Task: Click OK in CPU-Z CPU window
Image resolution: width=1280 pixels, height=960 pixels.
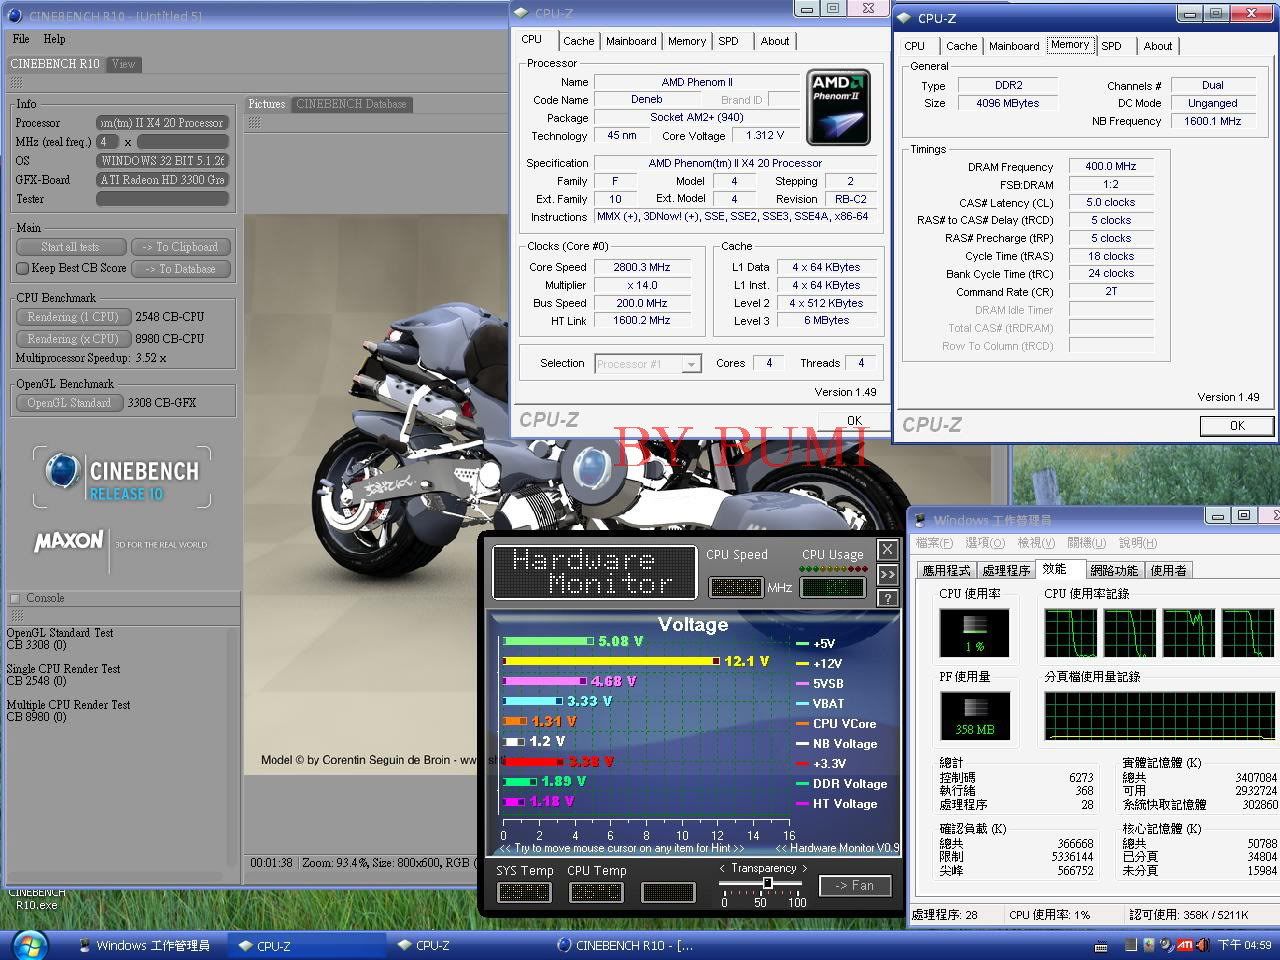Action: click(x=853, y=421)
